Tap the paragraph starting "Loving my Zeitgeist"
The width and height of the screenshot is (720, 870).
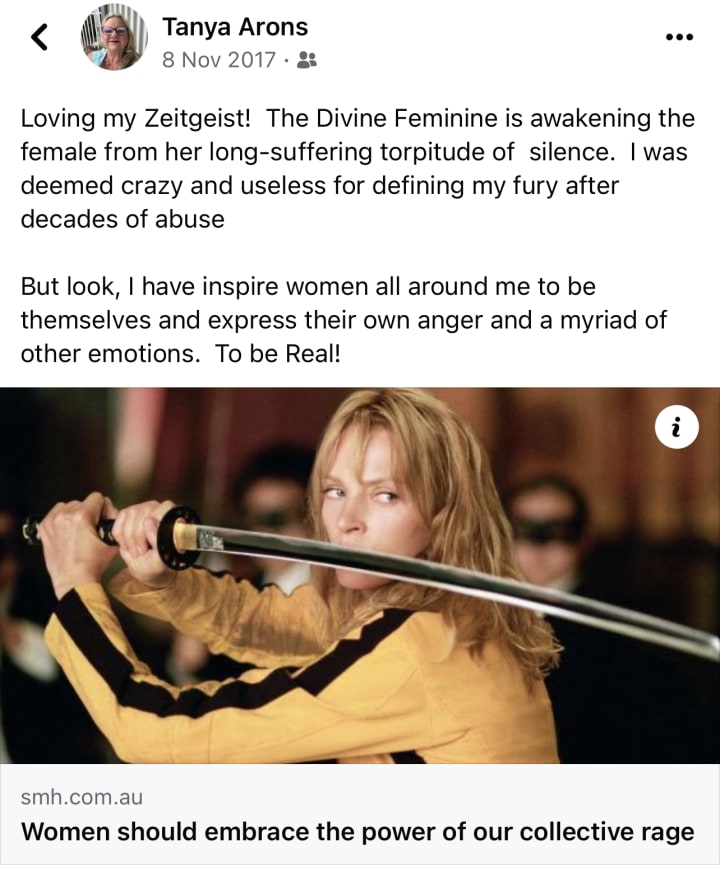[x=357, y=169]
